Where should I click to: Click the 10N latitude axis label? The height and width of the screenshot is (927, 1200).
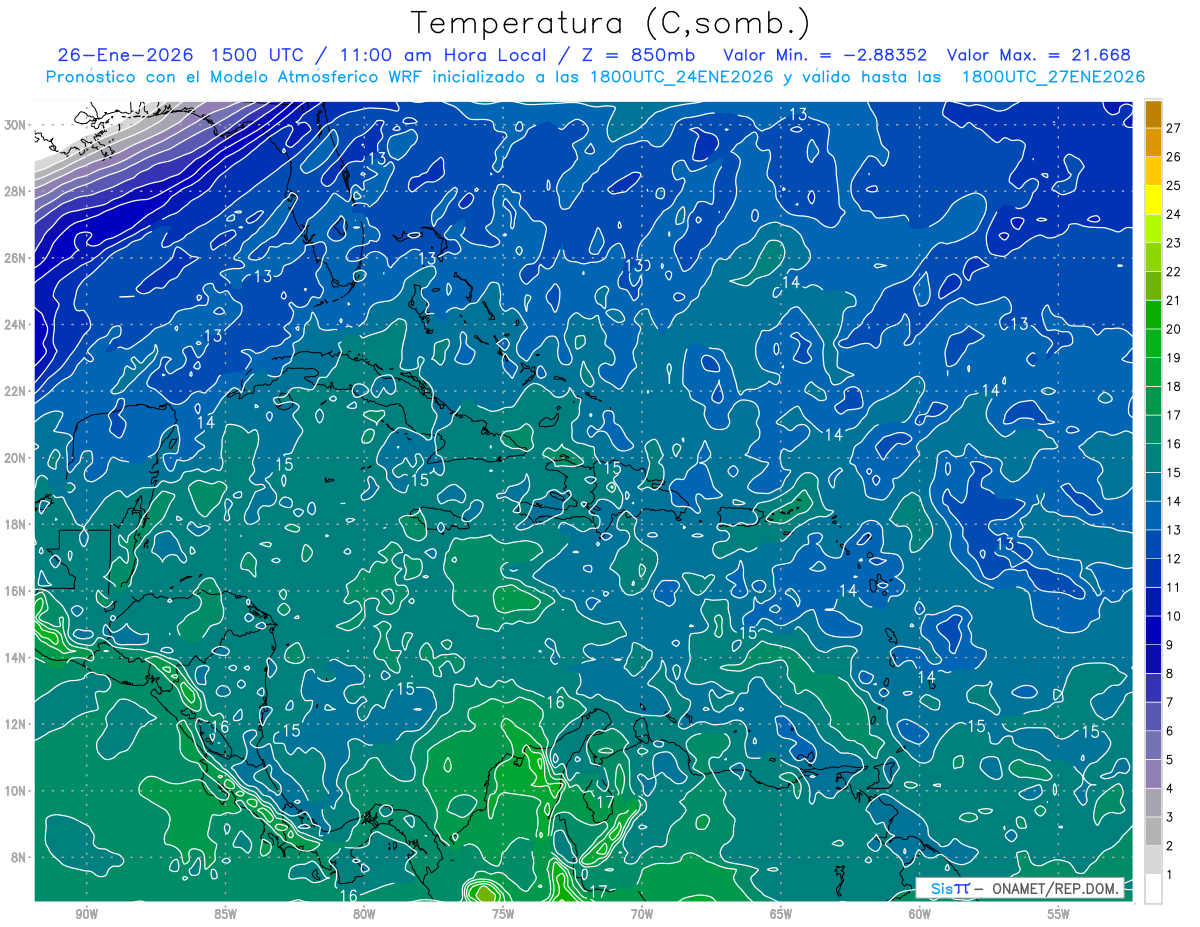(x=15, y=791)
